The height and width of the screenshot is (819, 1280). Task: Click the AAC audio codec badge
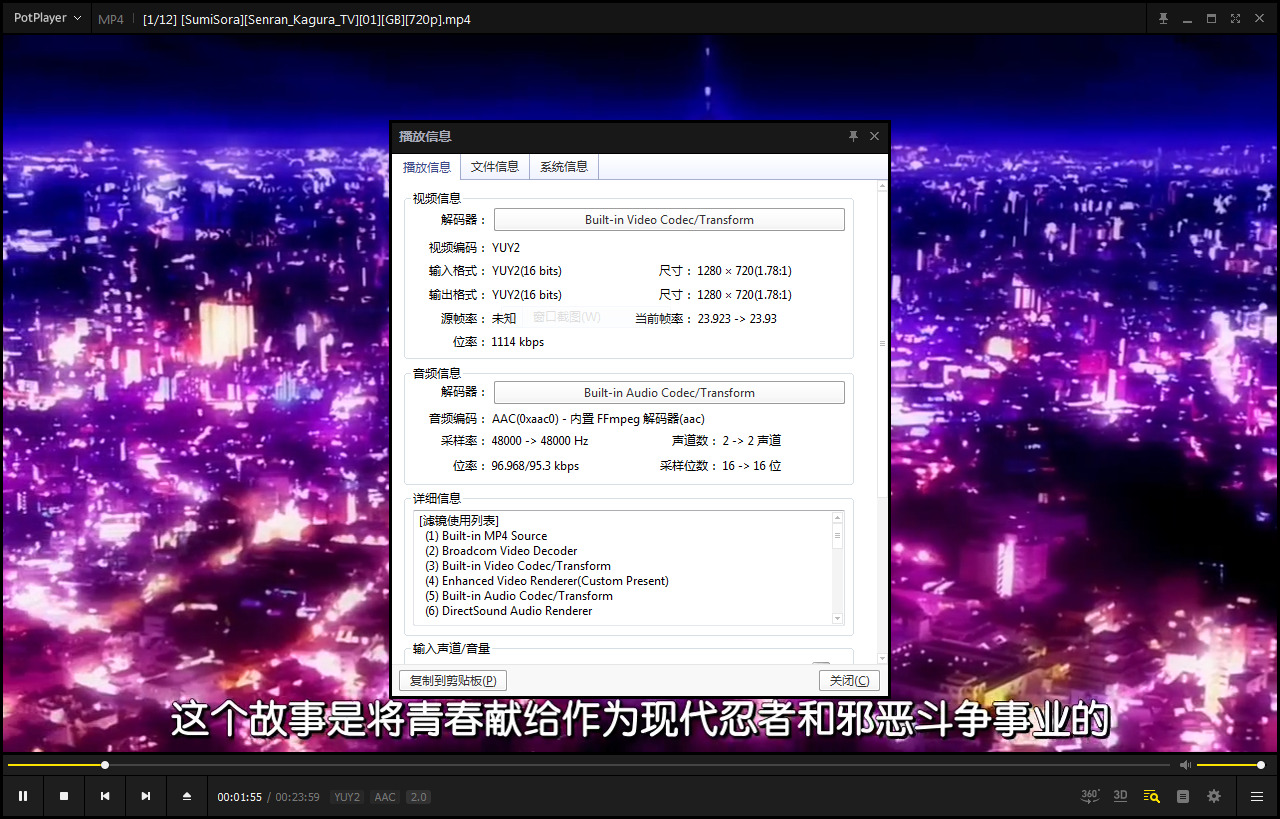tap(385, 797)
